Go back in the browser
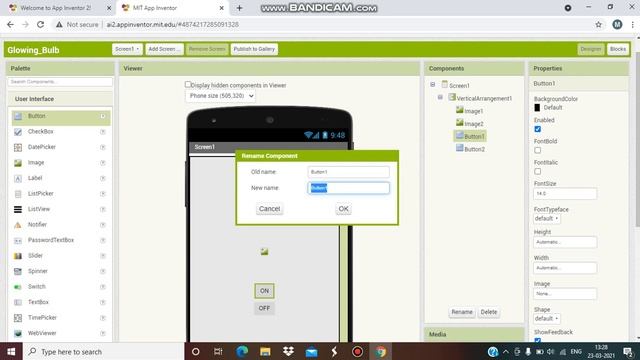 pos(11,24)
